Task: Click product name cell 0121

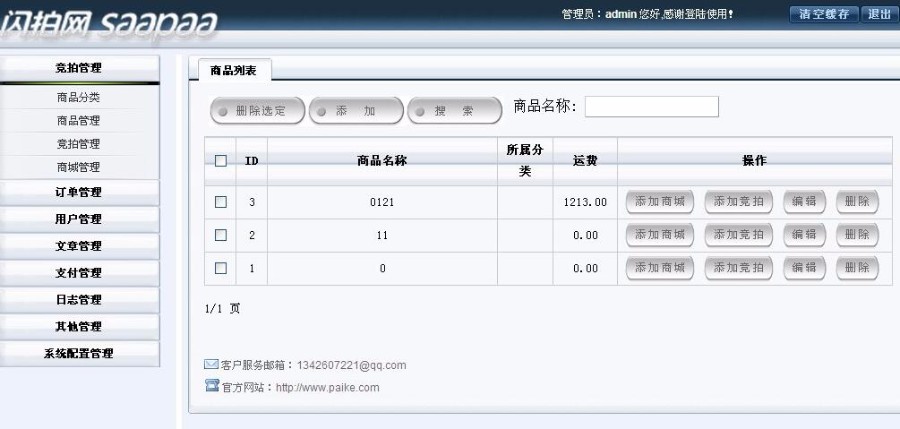Action: [382, 202]
